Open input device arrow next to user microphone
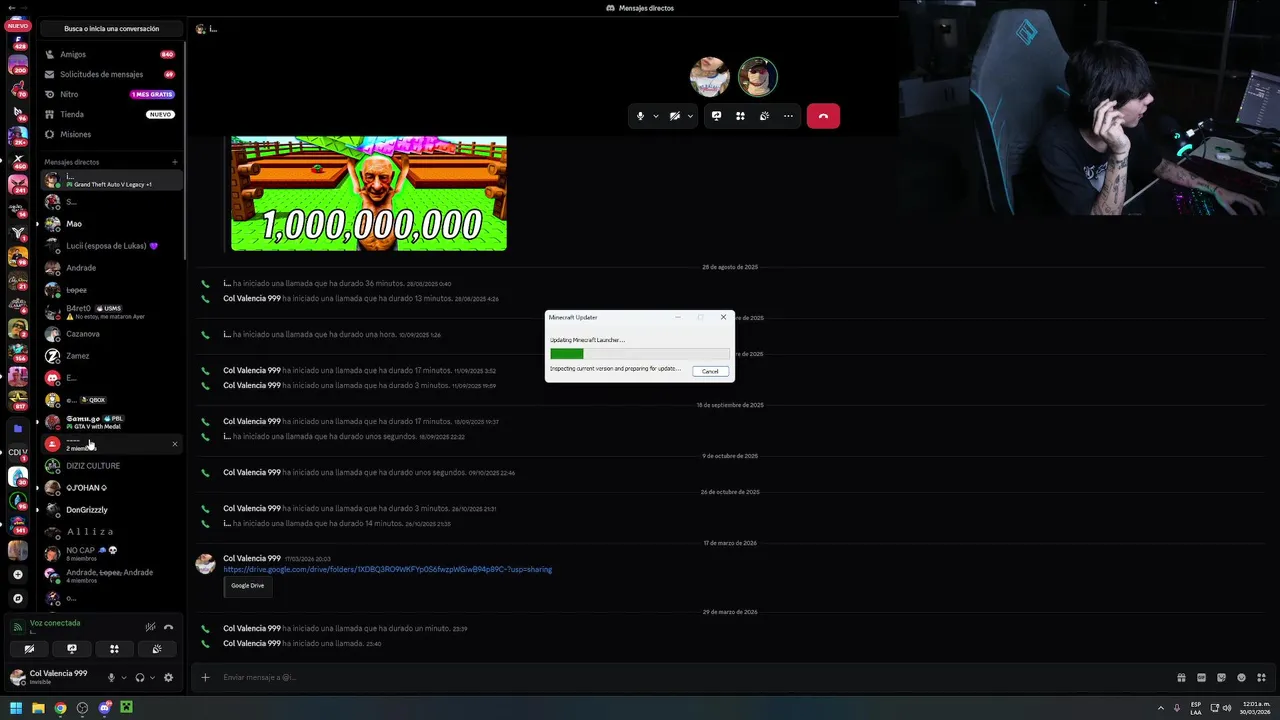Image resolution: width=1280 pixels, height=720 pixels. [124, 677]
